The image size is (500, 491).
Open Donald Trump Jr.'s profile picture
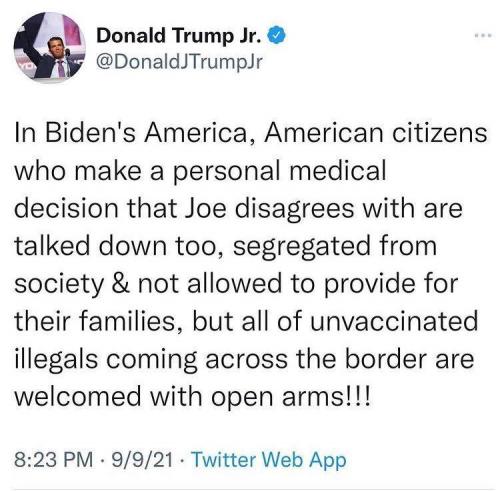49,48
